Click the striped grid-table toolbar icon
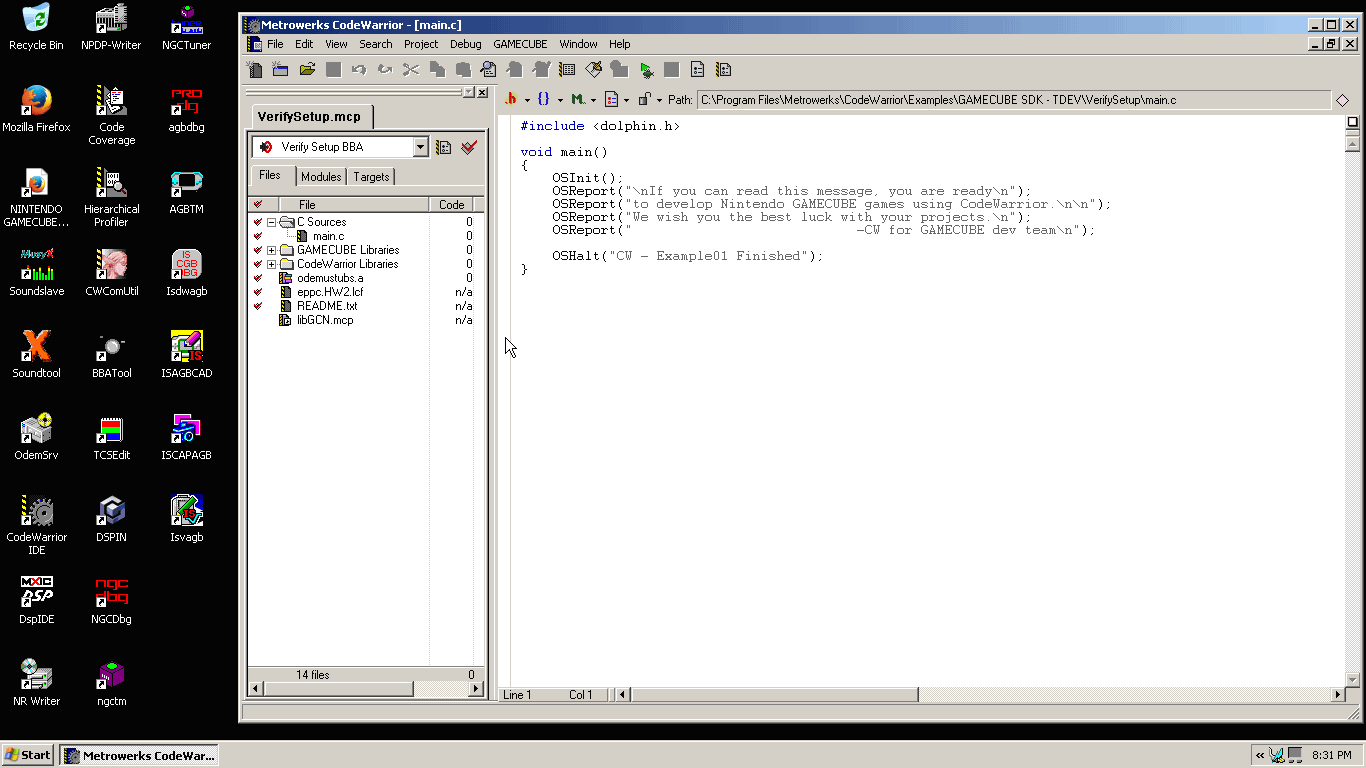This screenshot has height=768, width=1366. pos(567,70)
